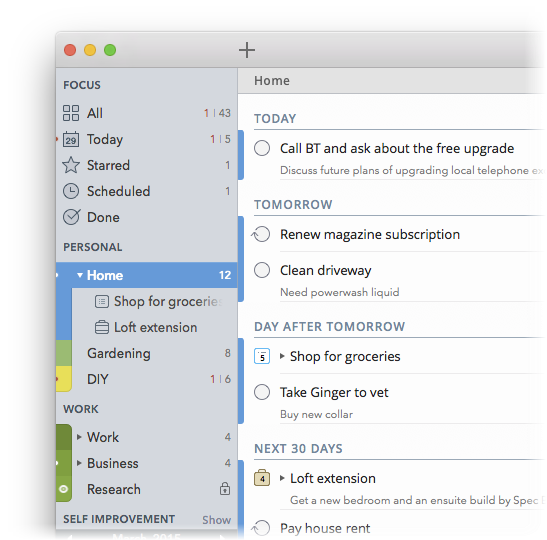Mark Call BT task as complete
Viewport: 547px width, 540px height.
click(x=262, y=148)
